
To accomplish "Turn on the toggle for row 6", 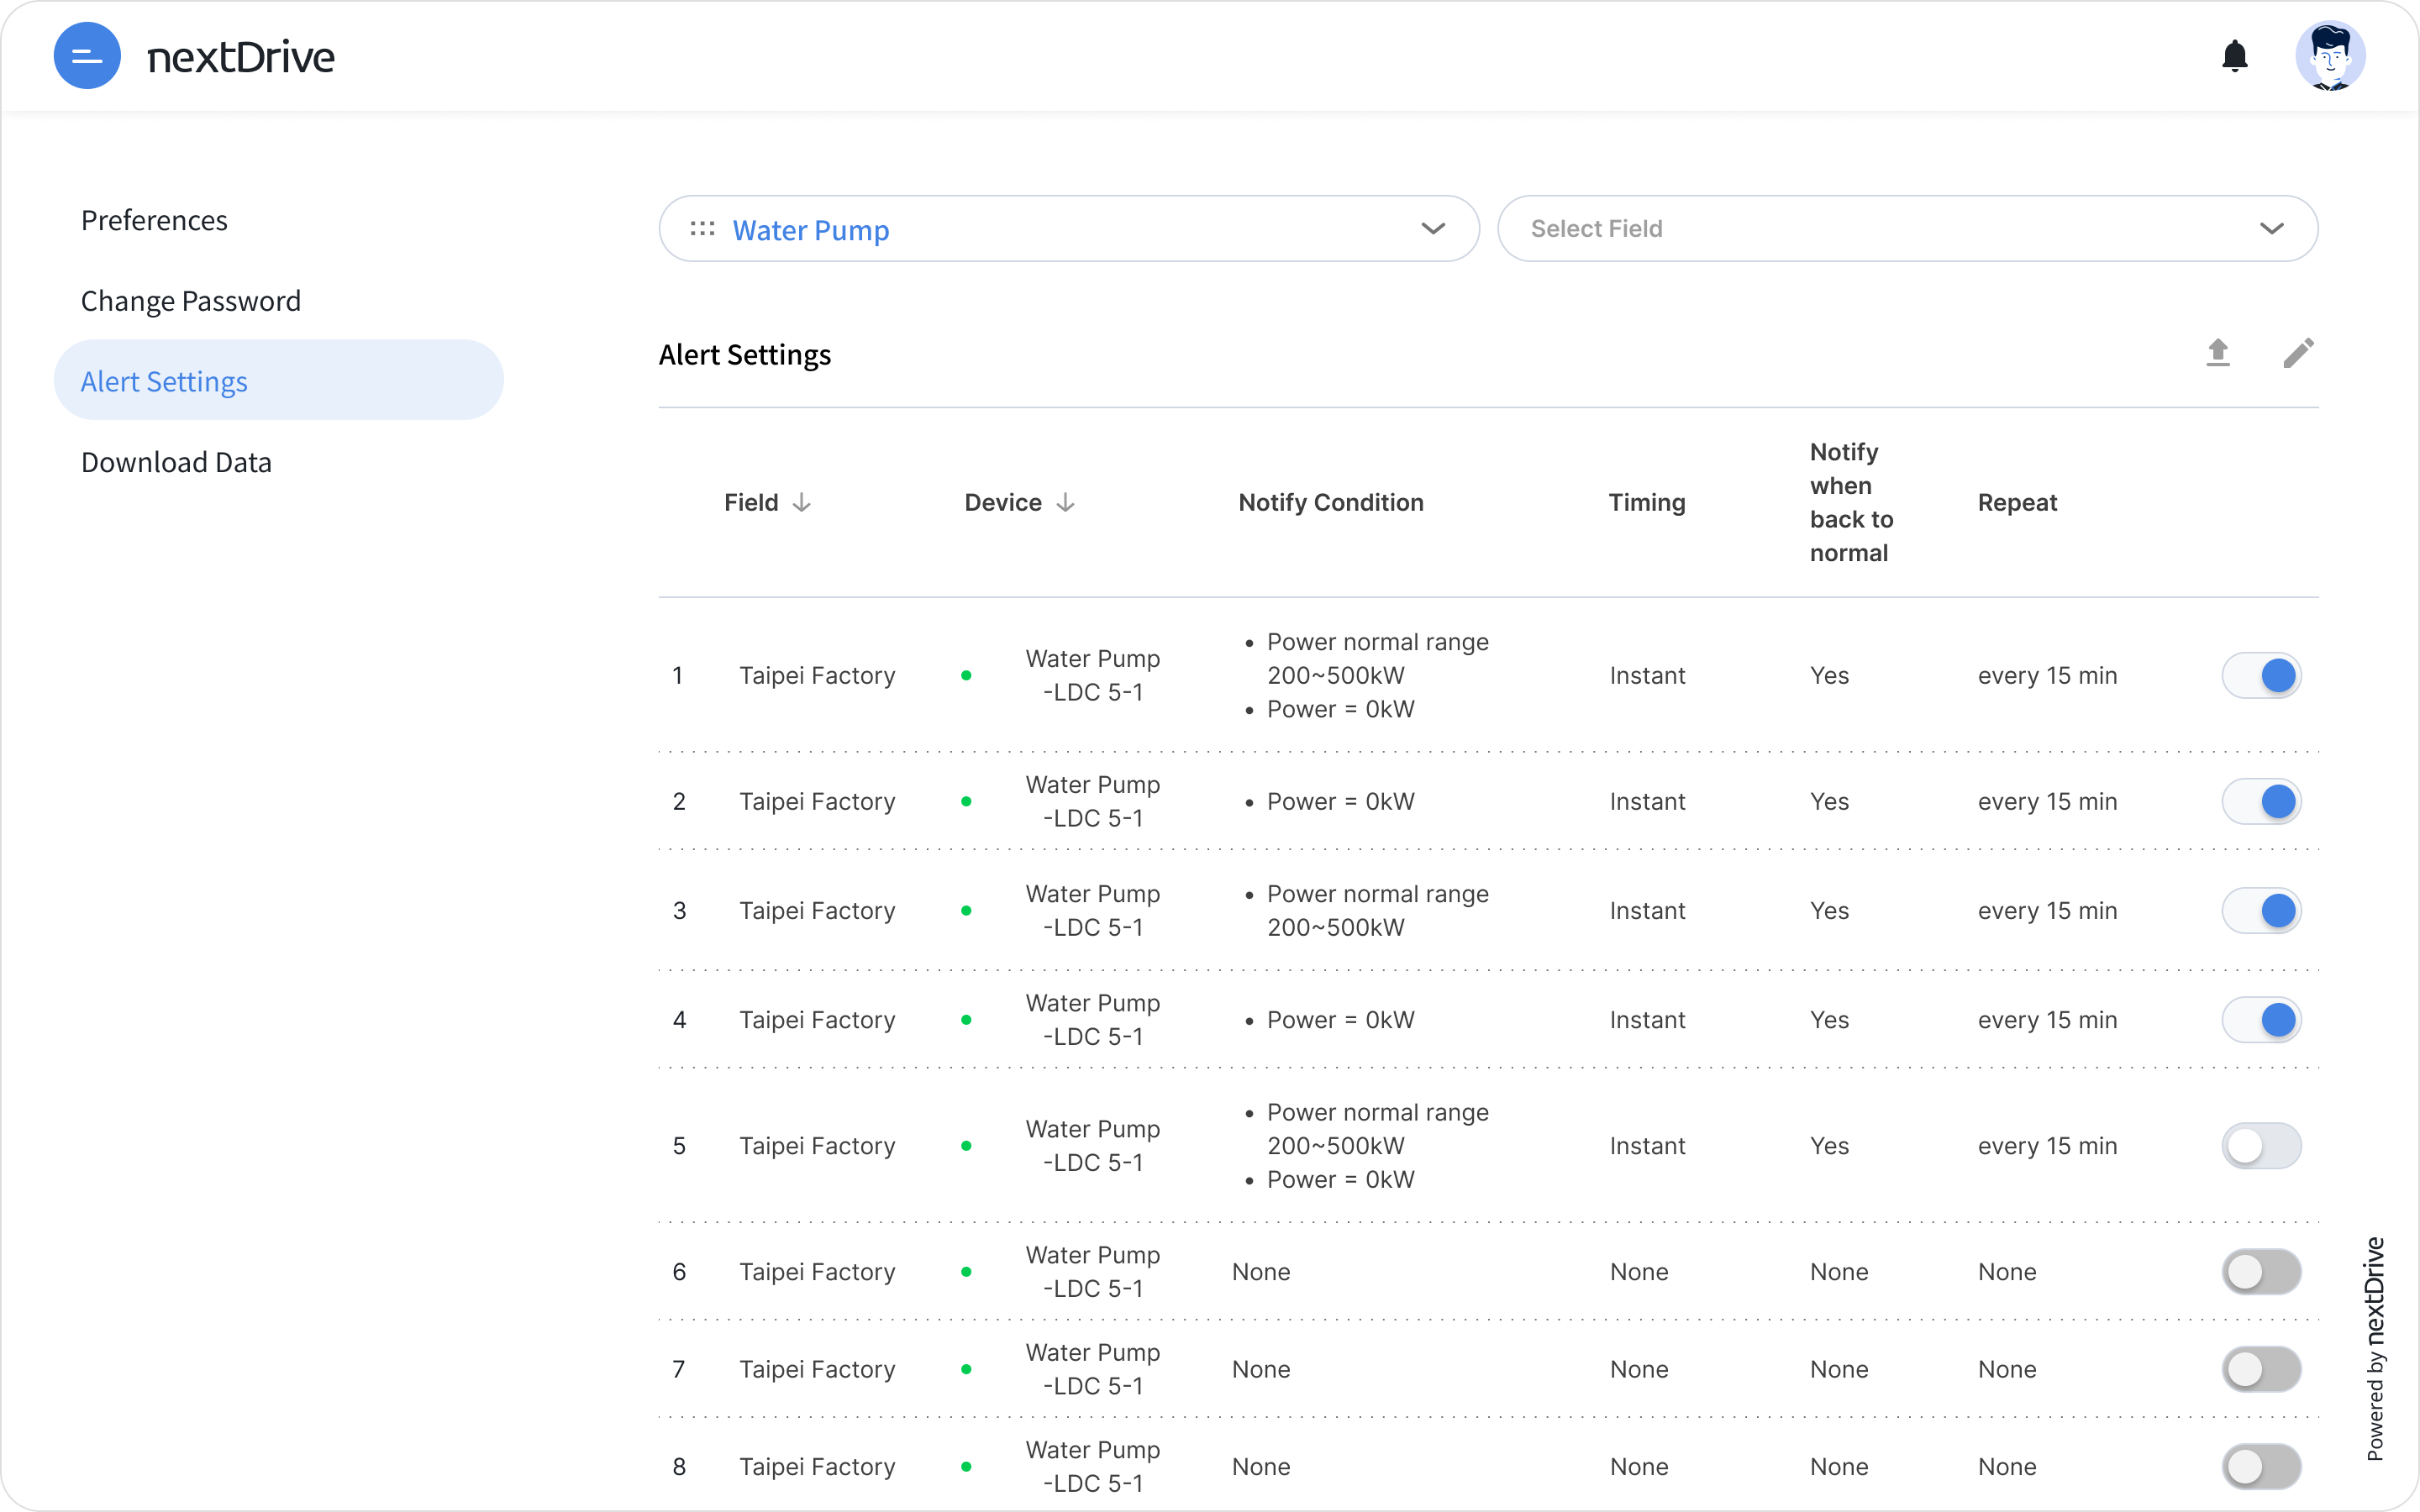I will (2261, 1272).
